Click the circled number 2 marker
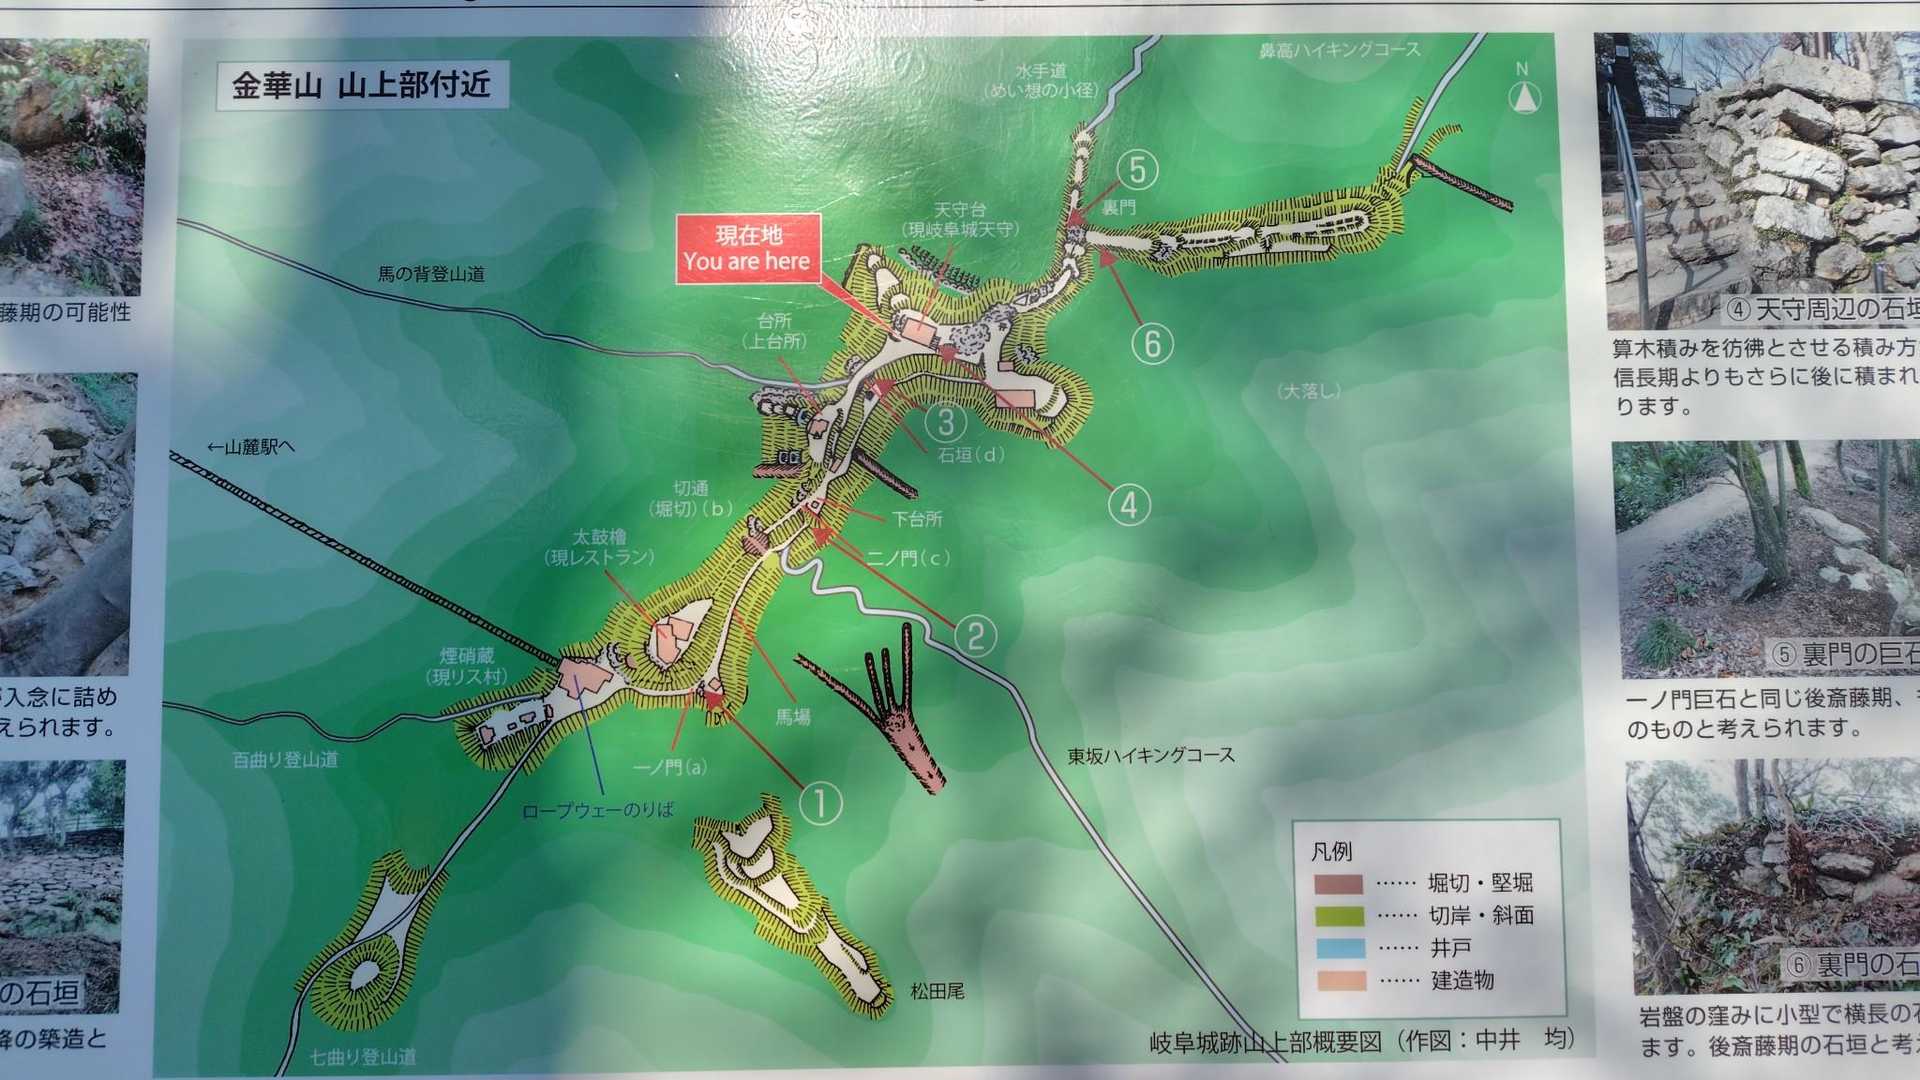 (x=975, y=635)
